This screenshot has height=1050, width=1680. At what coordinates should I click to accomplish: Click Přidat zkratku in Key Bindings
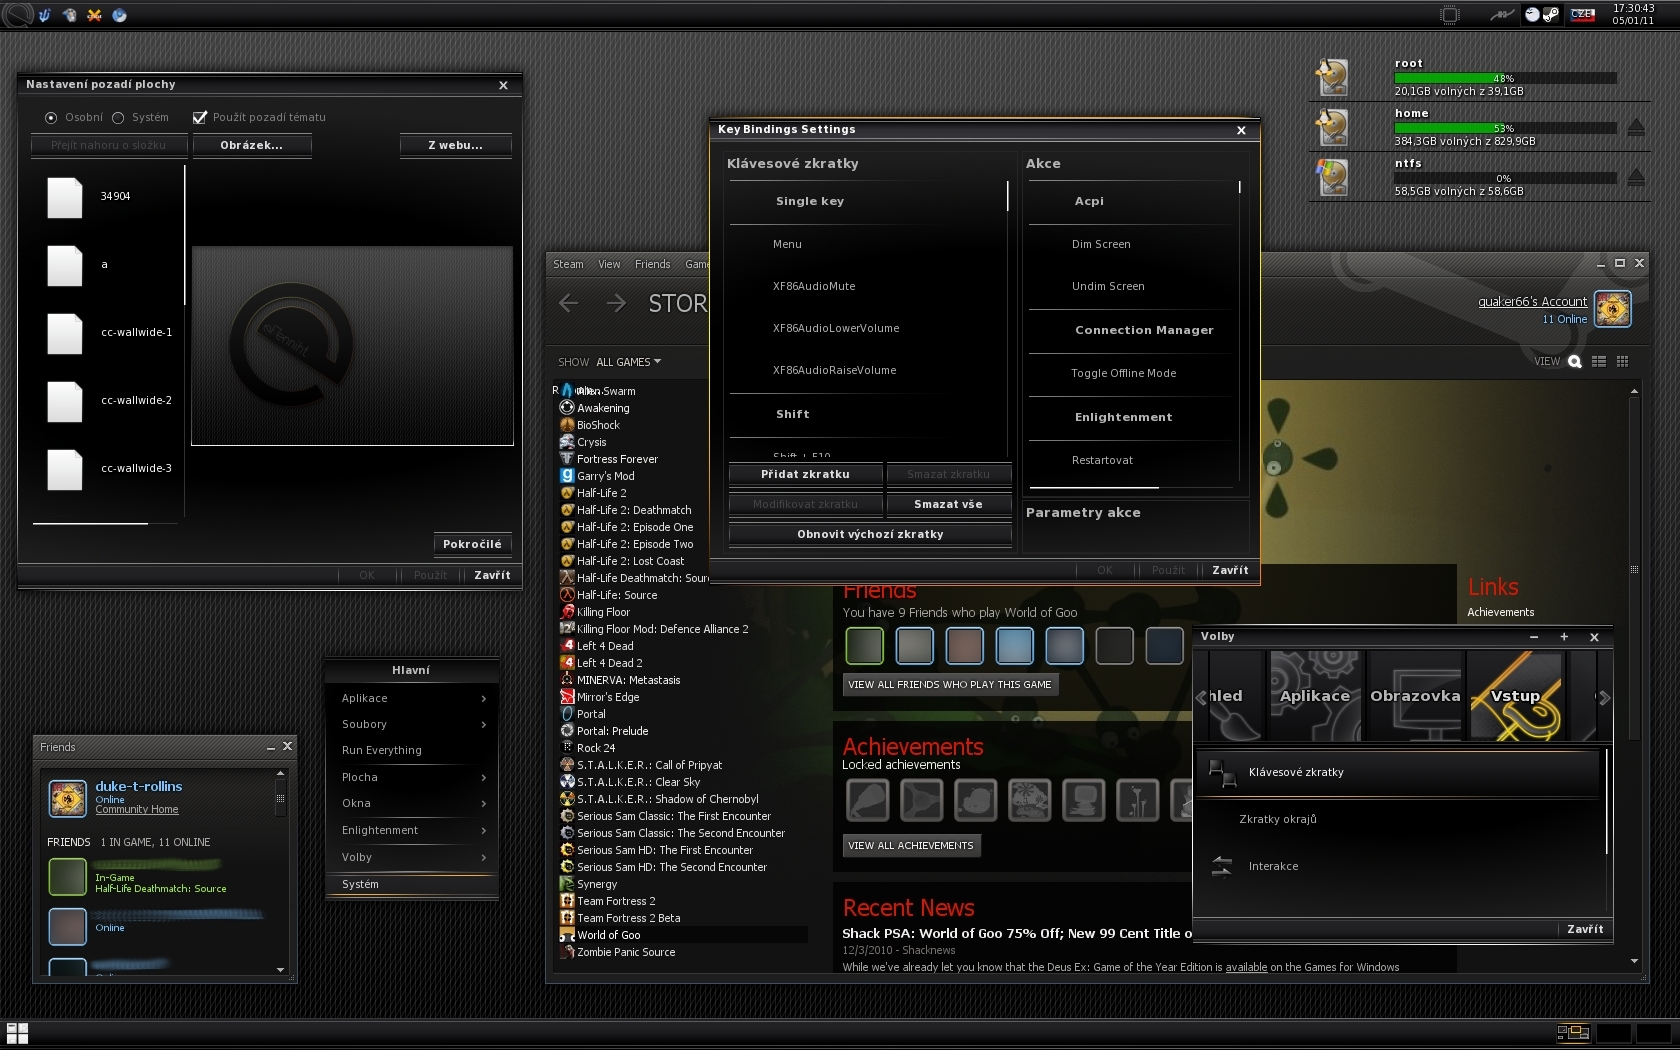coord(805,474)
